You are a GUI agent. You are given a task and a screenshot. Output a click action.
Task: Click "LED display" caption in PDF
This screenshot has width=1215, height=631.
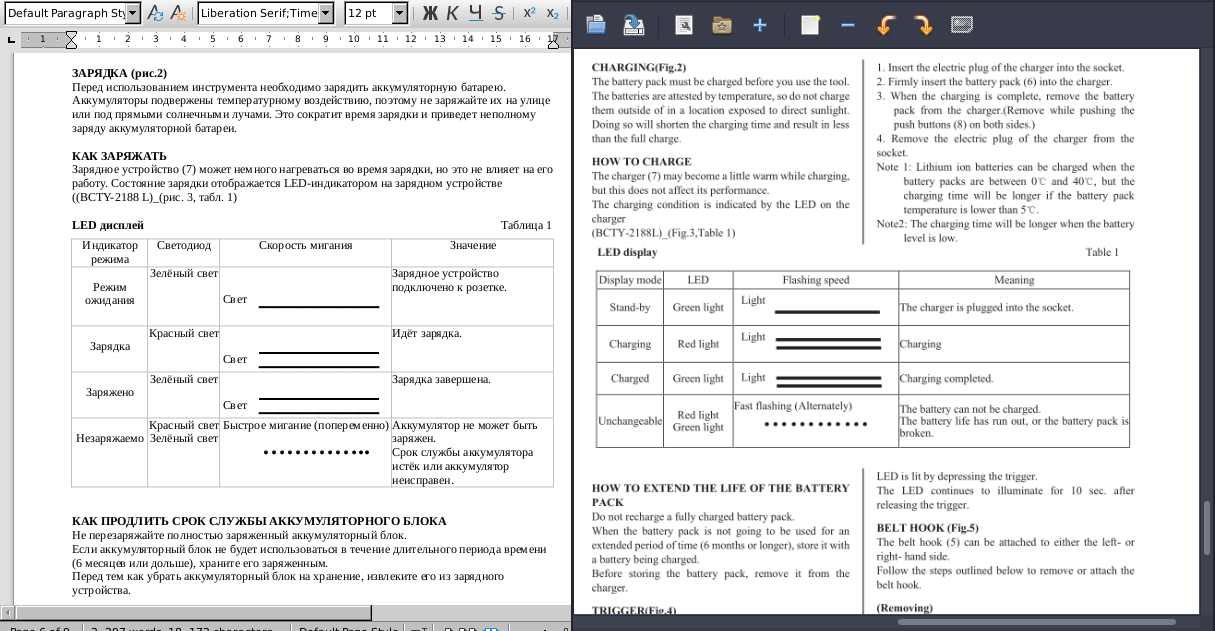click(x=628, y=252)
